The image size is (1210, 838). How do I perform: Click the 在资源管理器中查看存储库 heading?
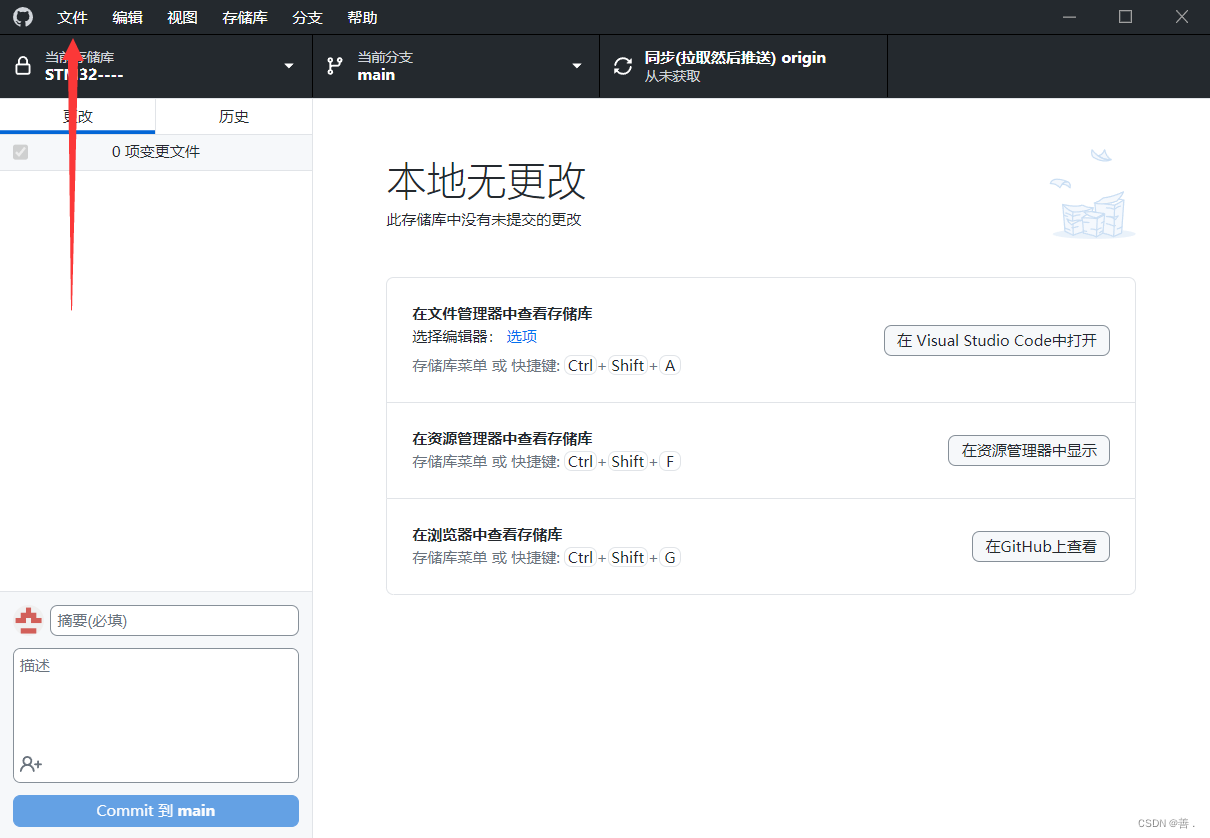pyautogui.click(x=502, y=438)
